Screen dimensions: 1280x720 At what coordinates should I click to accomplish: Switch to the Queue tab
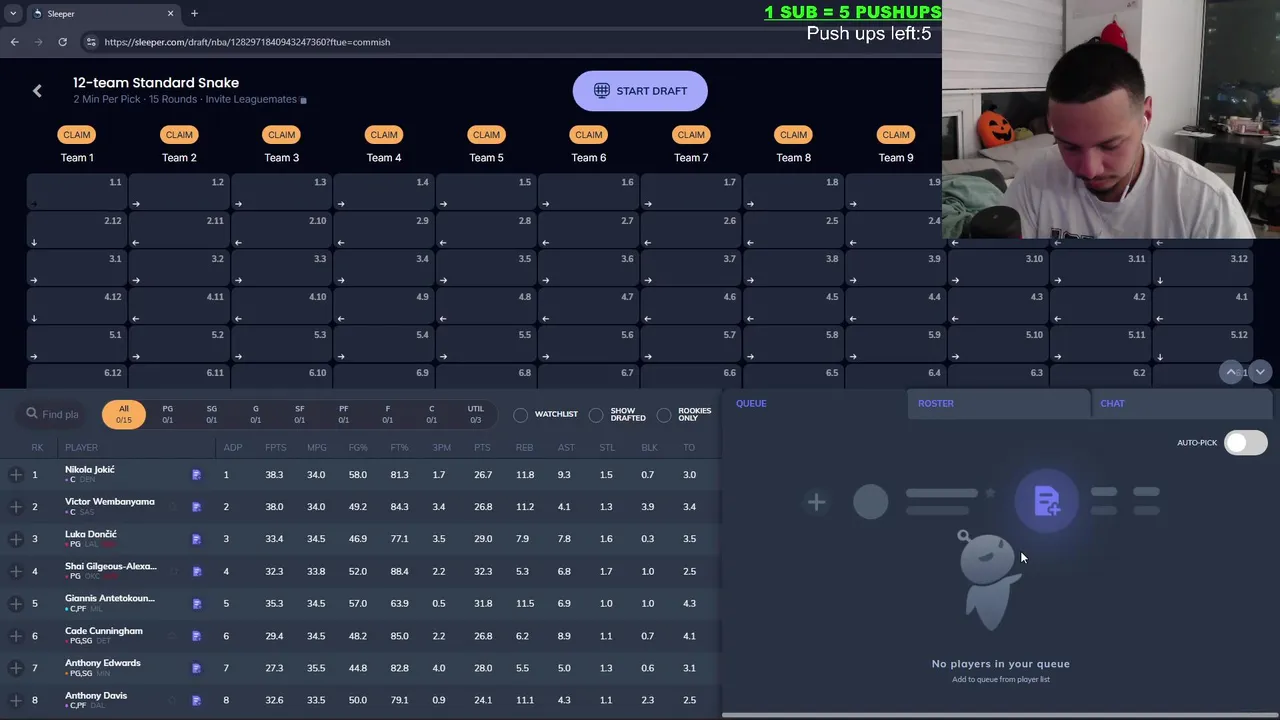751,403
